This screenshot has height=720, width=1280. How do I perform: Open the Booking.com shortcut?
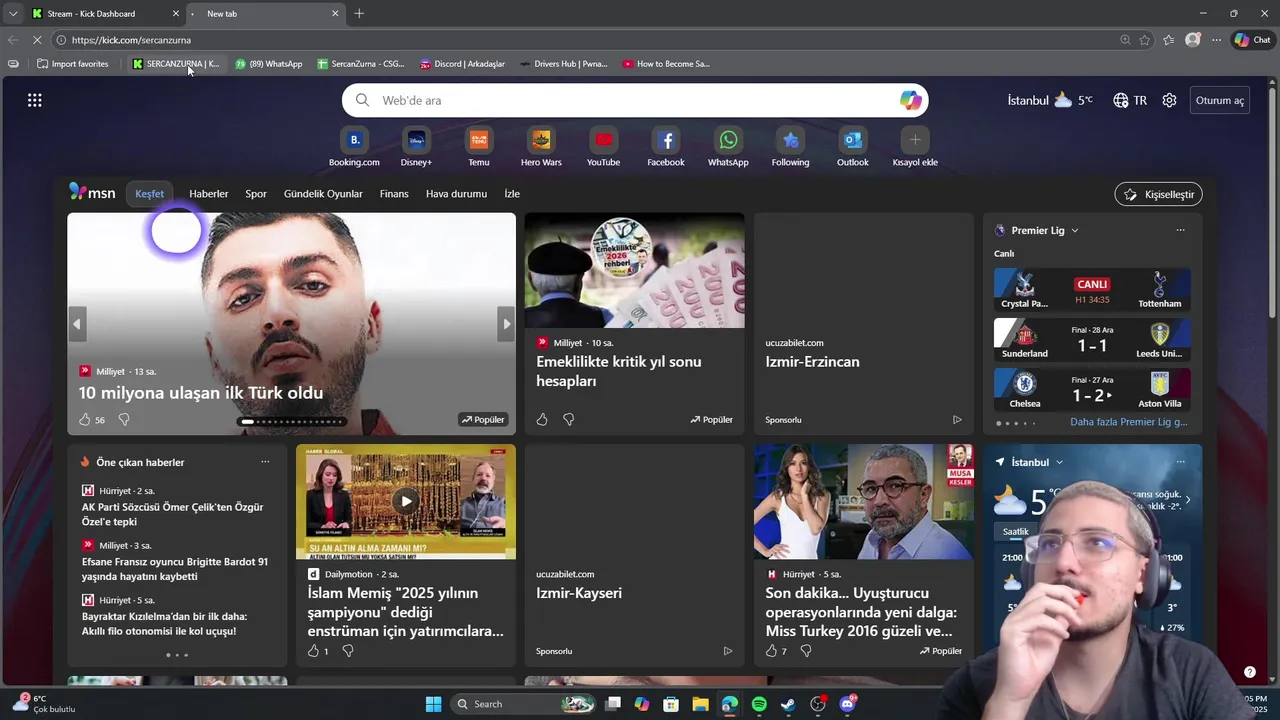[354, 146]
